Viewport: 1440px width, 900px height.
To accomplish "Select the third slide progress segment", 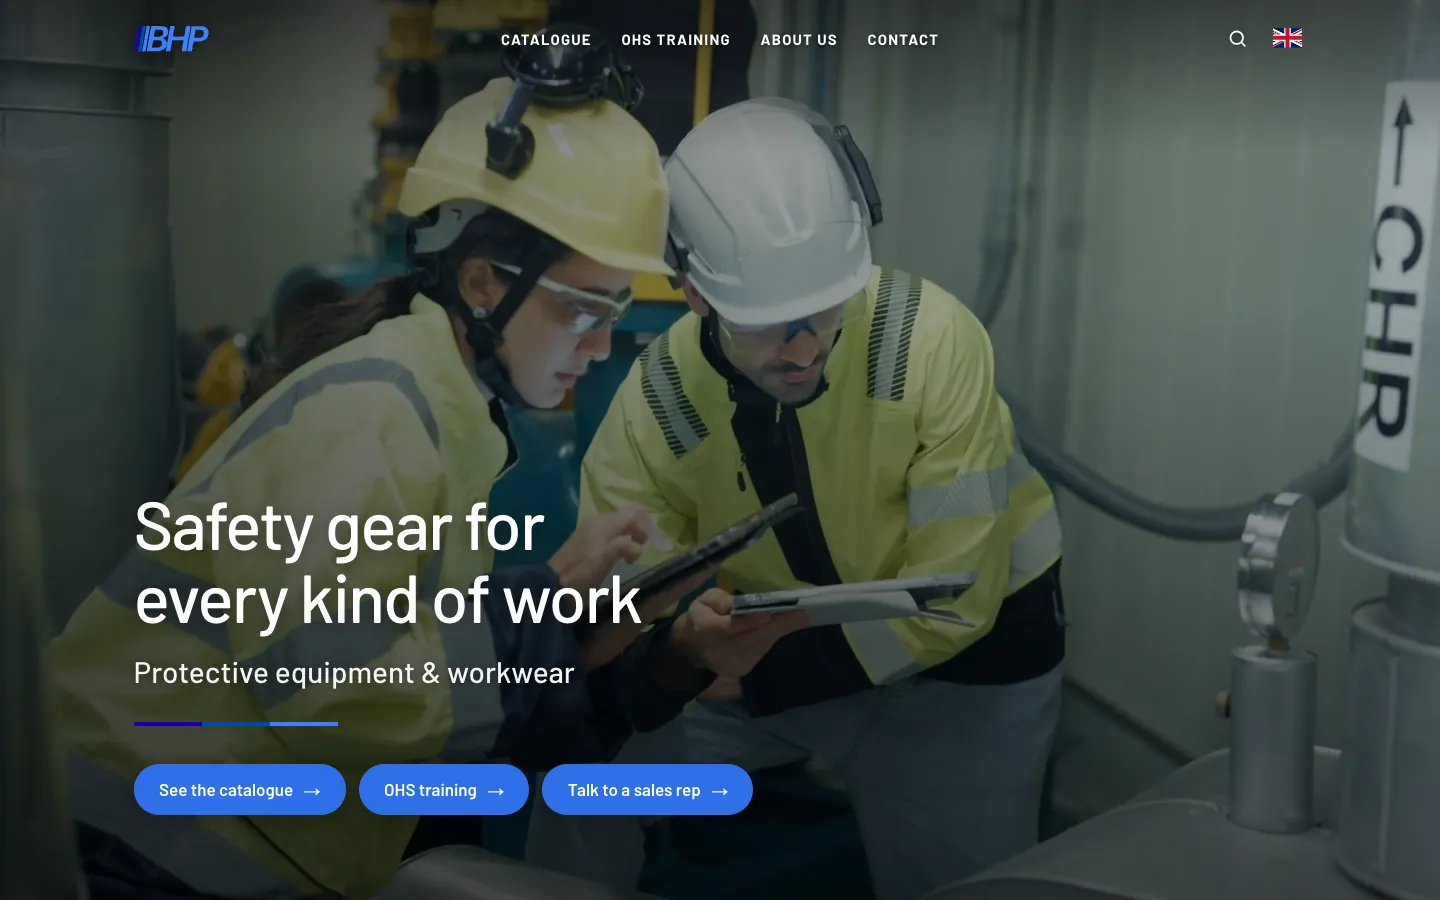I will (304, 723).
